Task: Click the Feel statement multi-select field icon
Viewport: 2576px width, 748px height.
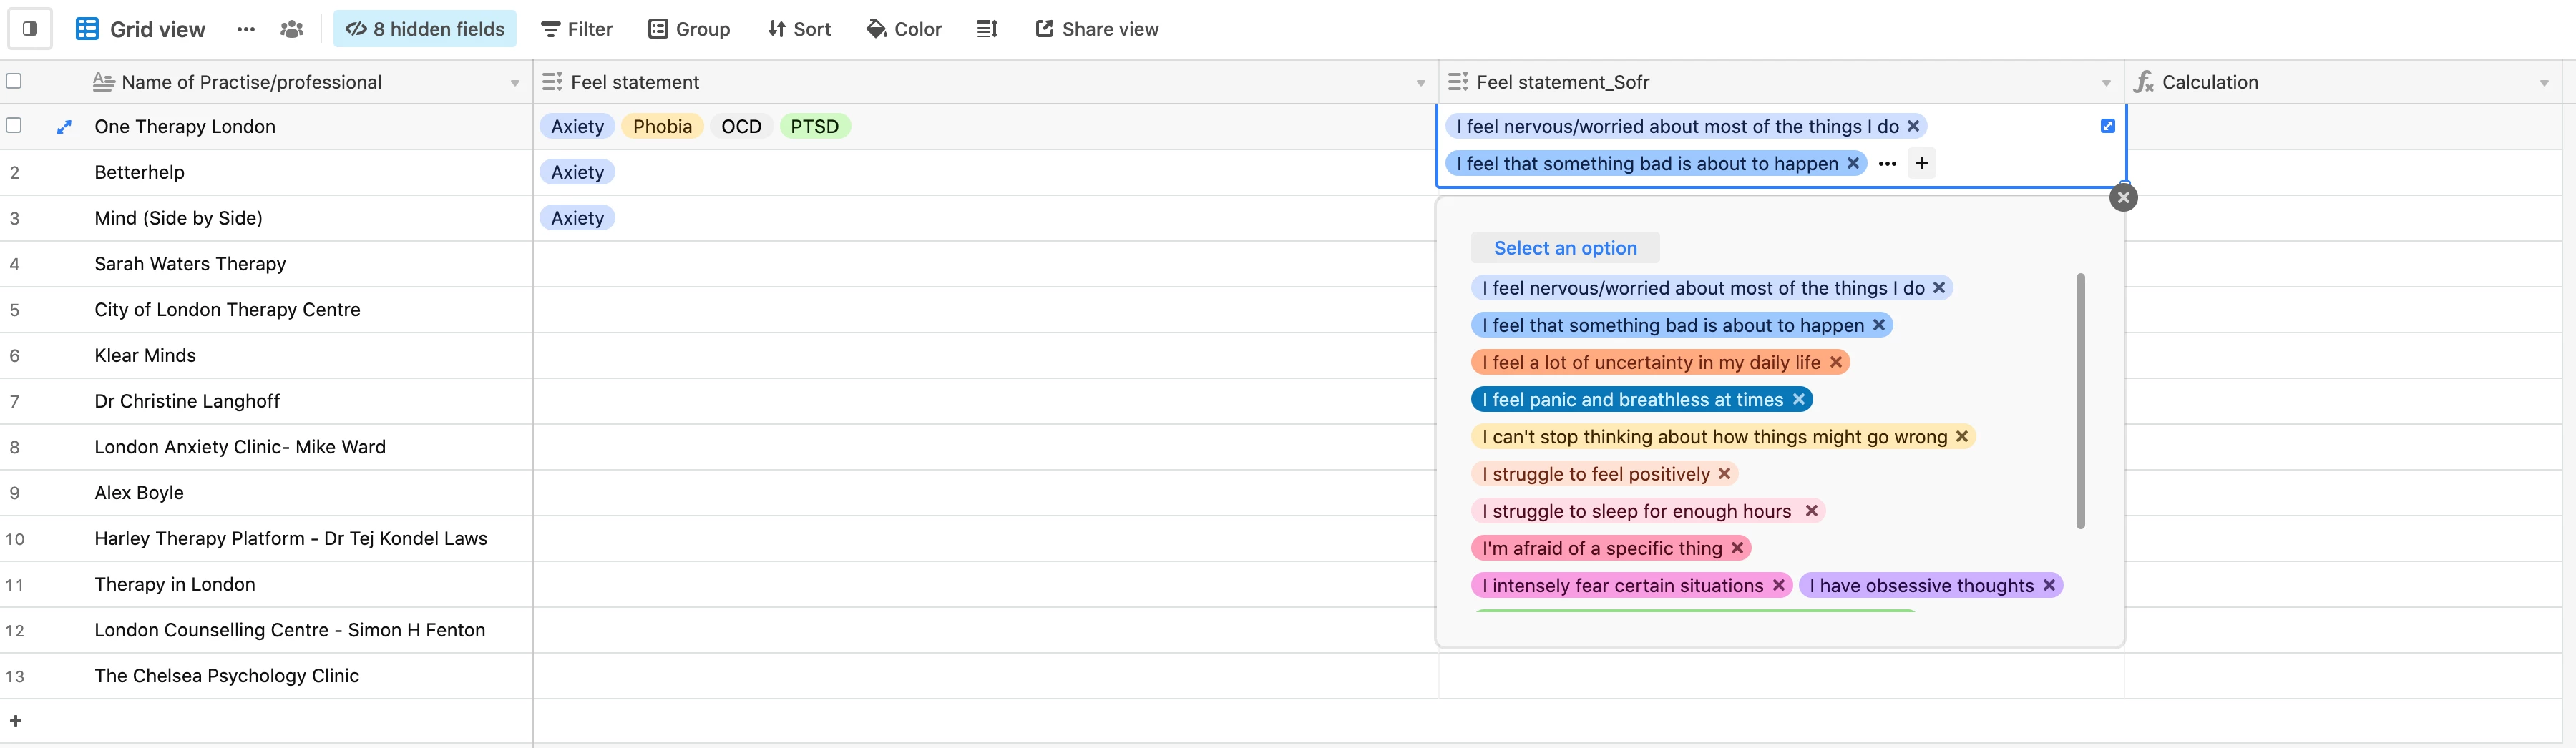Action: [x=552, y=82]
